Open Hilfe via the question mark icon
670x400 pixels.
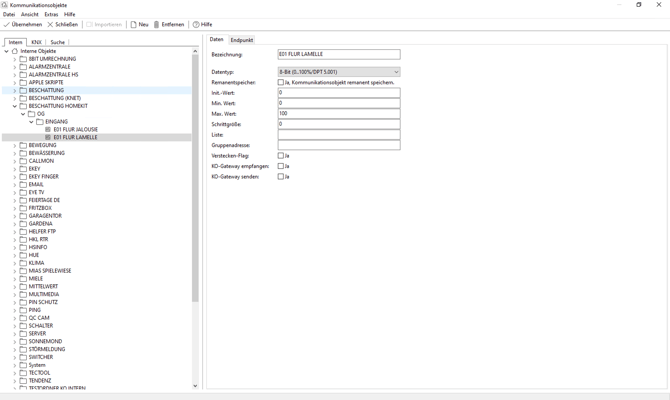[196, 25]
